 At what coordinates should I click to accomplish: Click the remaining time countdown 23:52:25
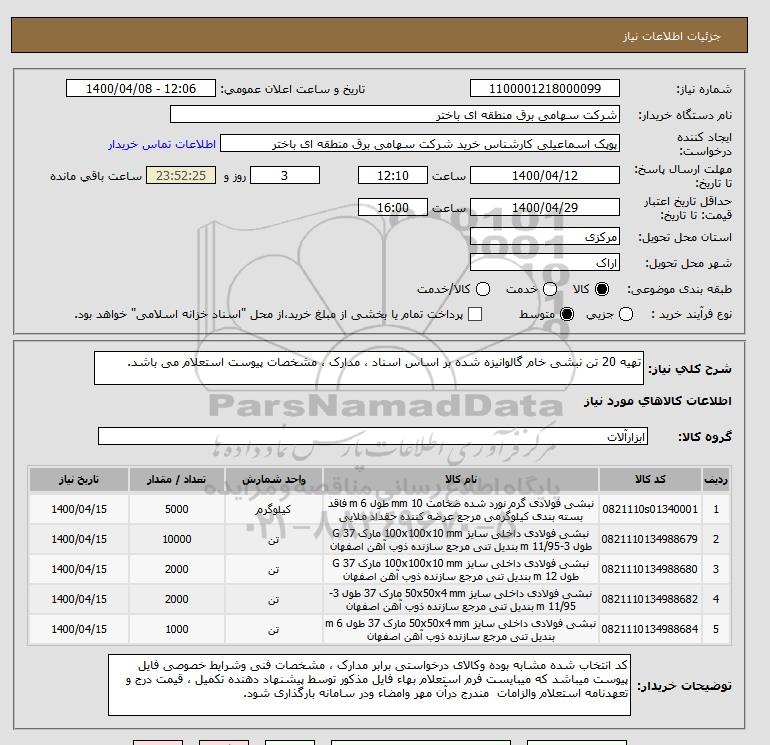point(181,175)
